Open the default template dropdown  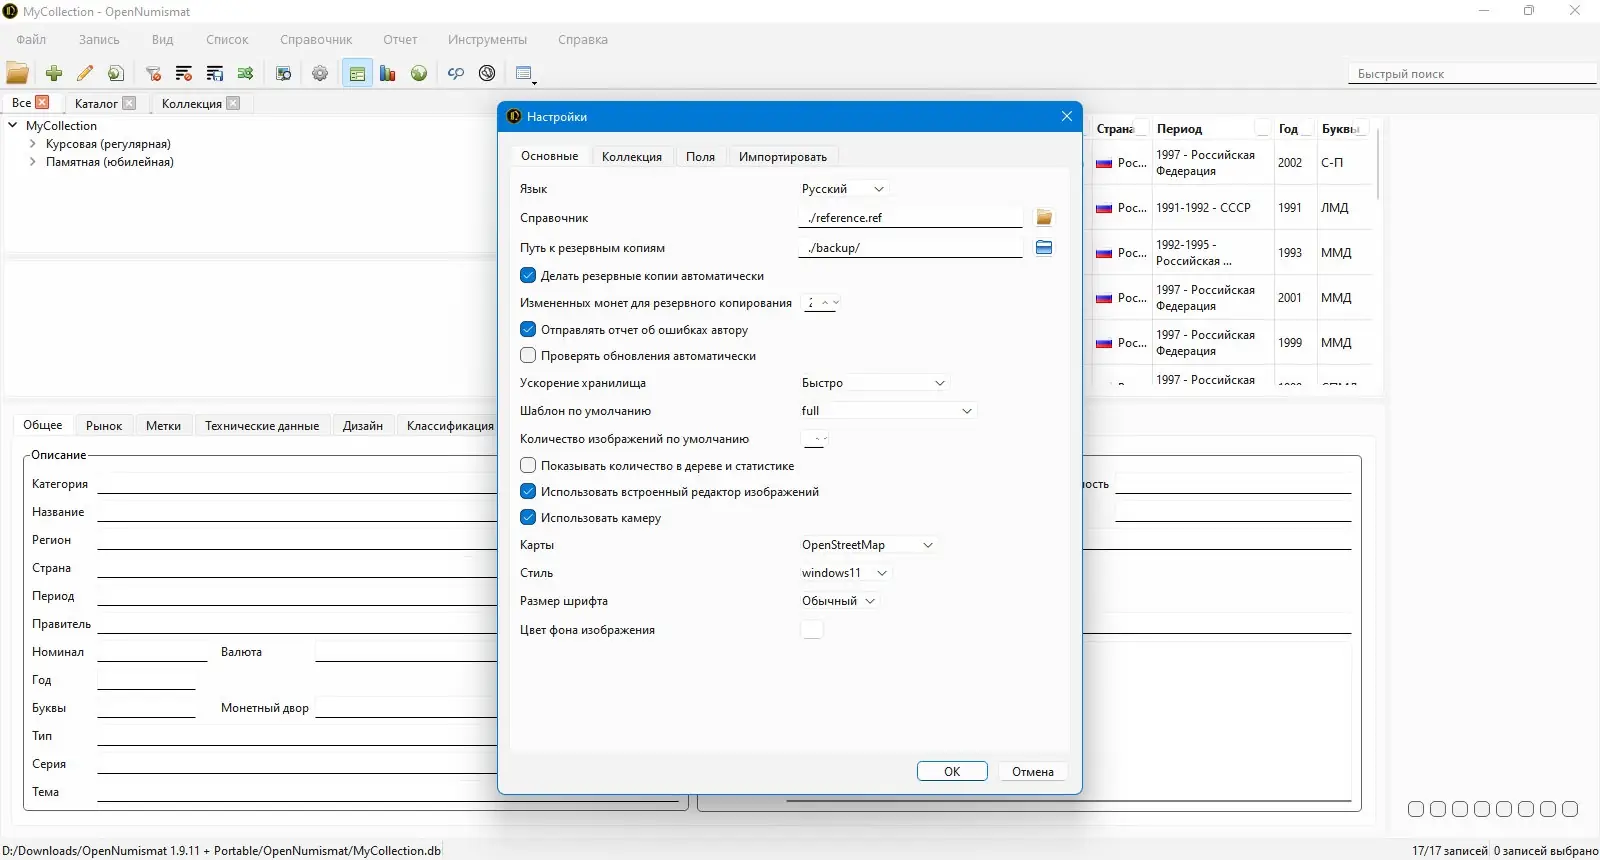click(887, 411)
